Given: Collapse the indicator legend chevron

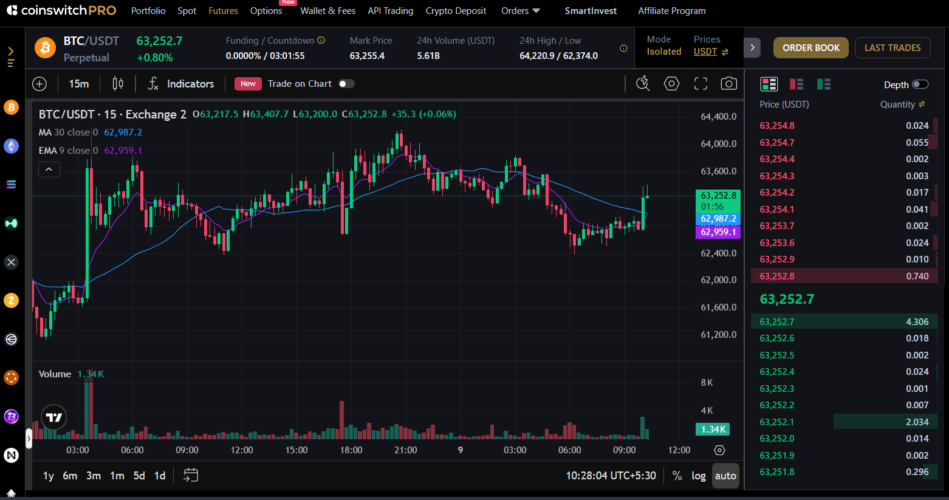Looking at the screenshot, I should tap(49, 170).
